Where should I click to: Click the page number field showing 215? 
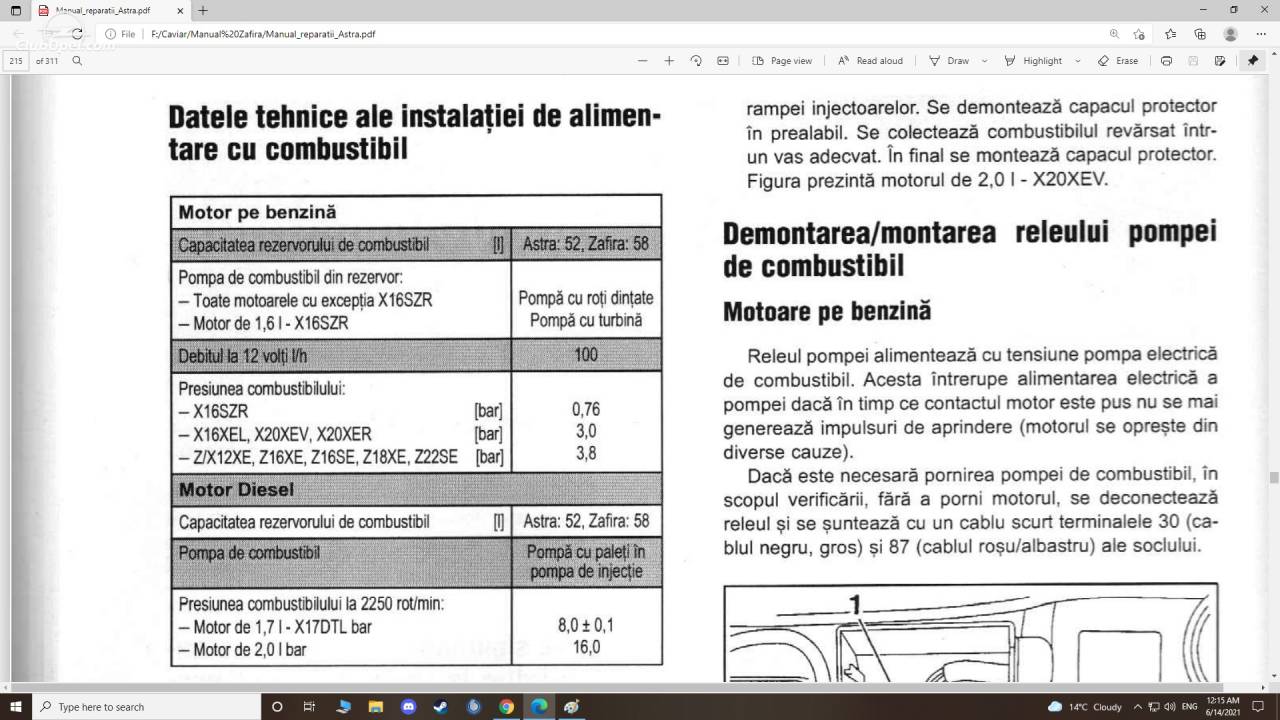[x=16, y=61]
